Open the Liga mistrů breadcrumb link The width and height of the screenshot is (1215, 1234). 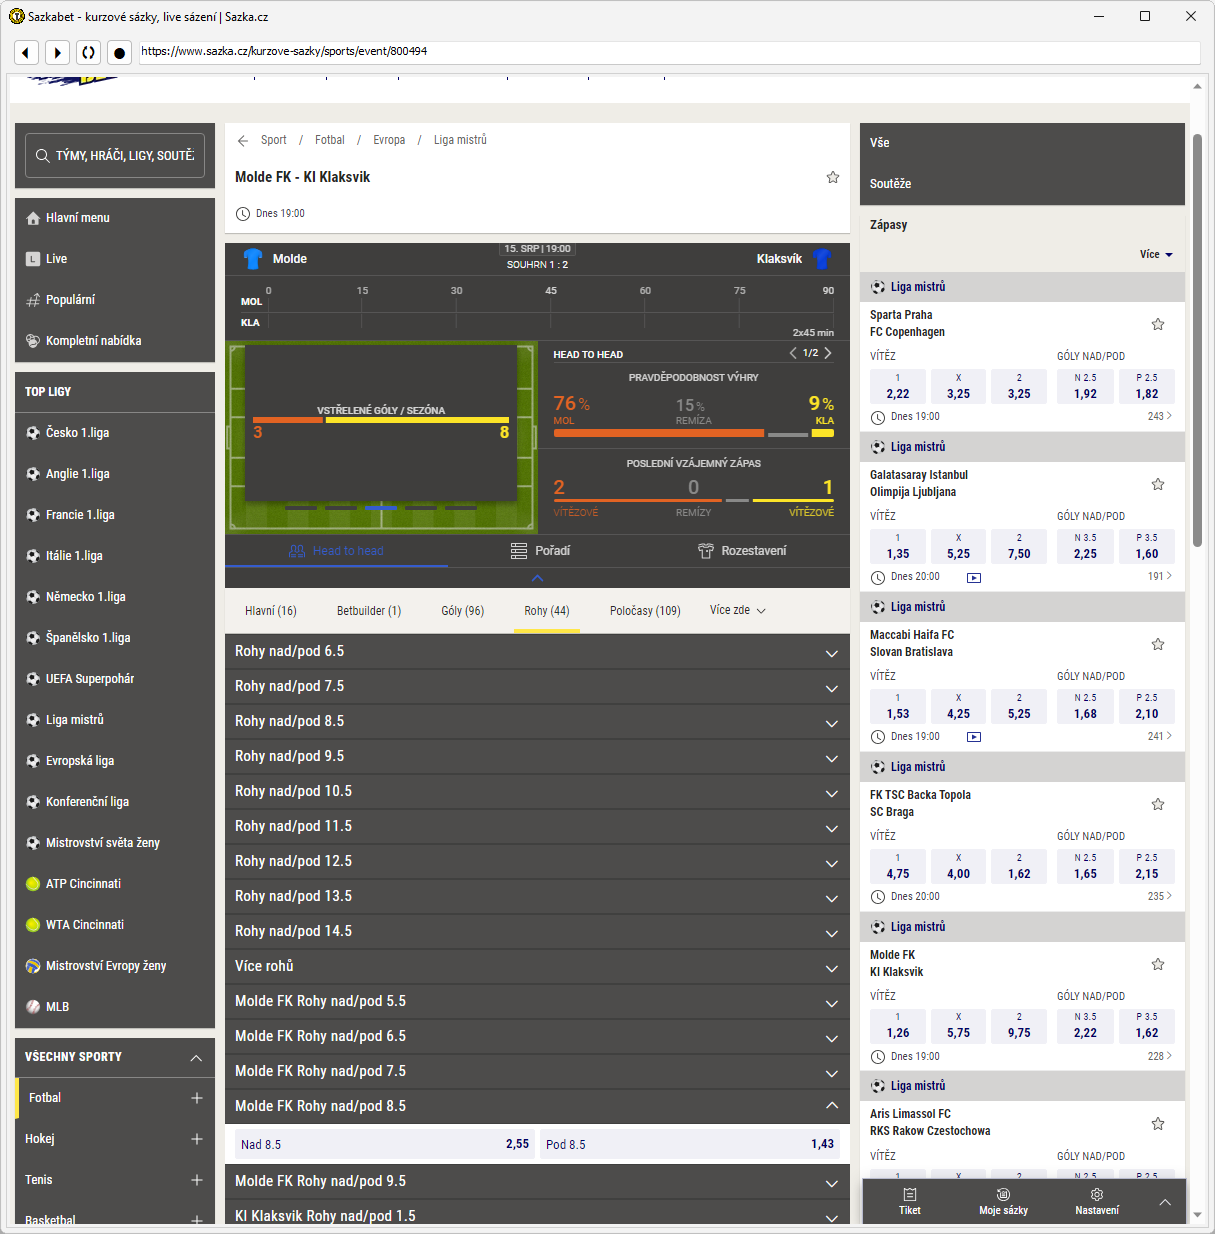pos(460,140)
